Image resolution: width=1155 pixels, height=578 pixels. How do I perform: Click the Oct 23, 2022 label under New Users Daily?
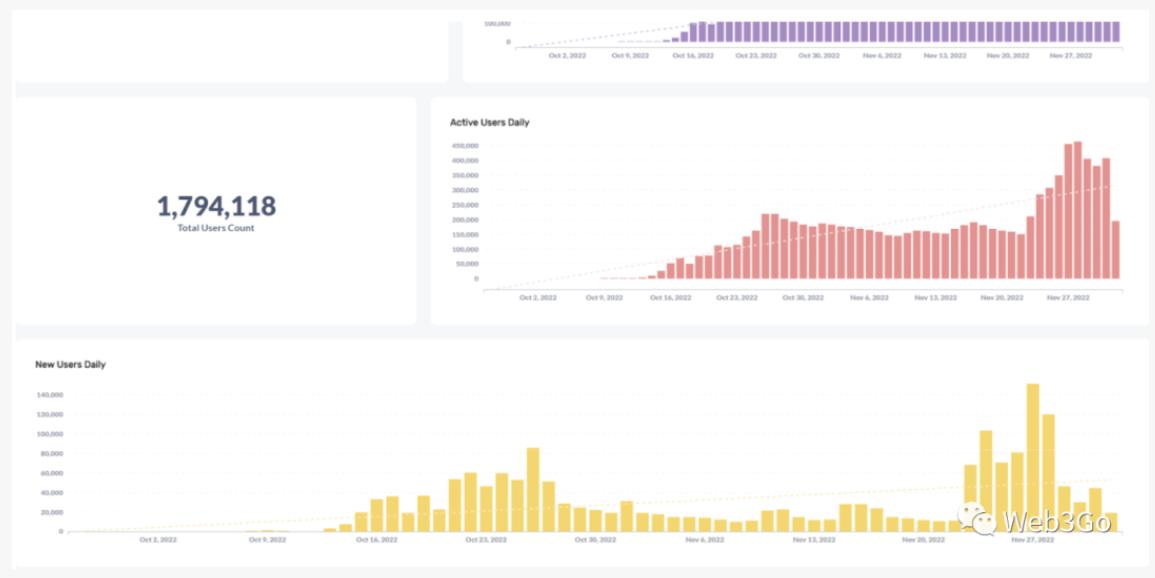click(485, 540)
